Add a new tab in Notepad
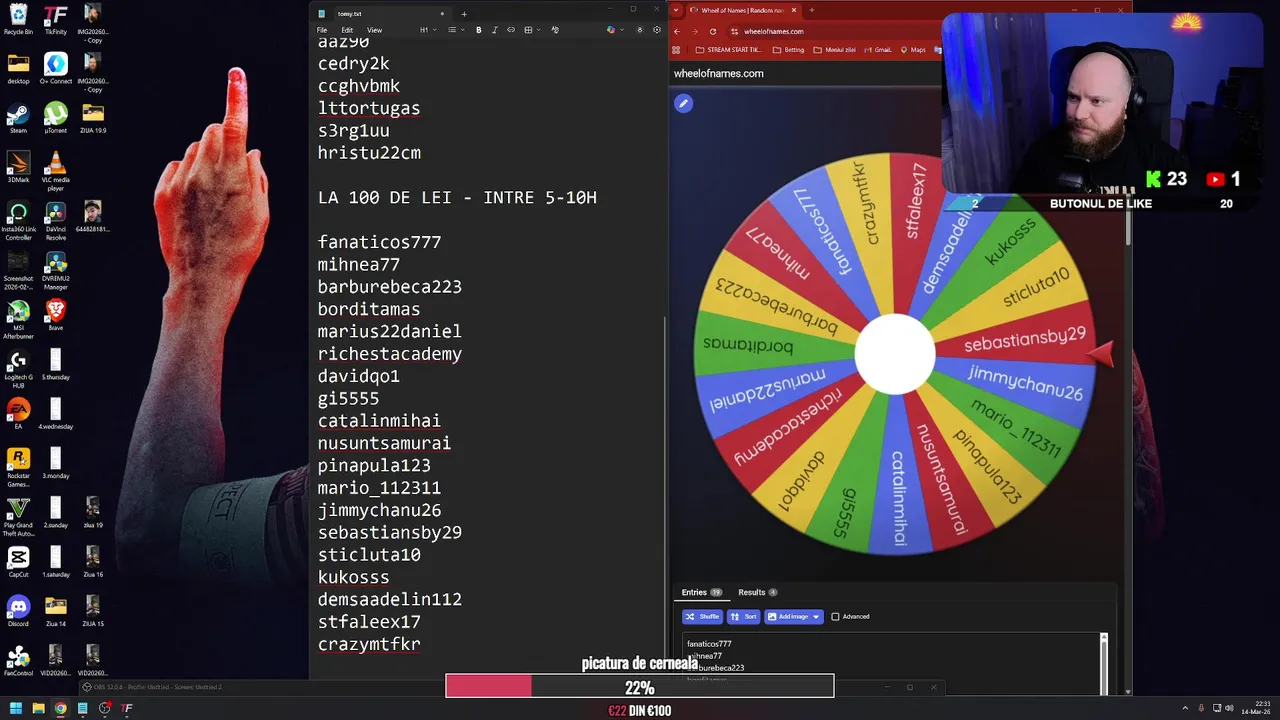 point(464,14)
